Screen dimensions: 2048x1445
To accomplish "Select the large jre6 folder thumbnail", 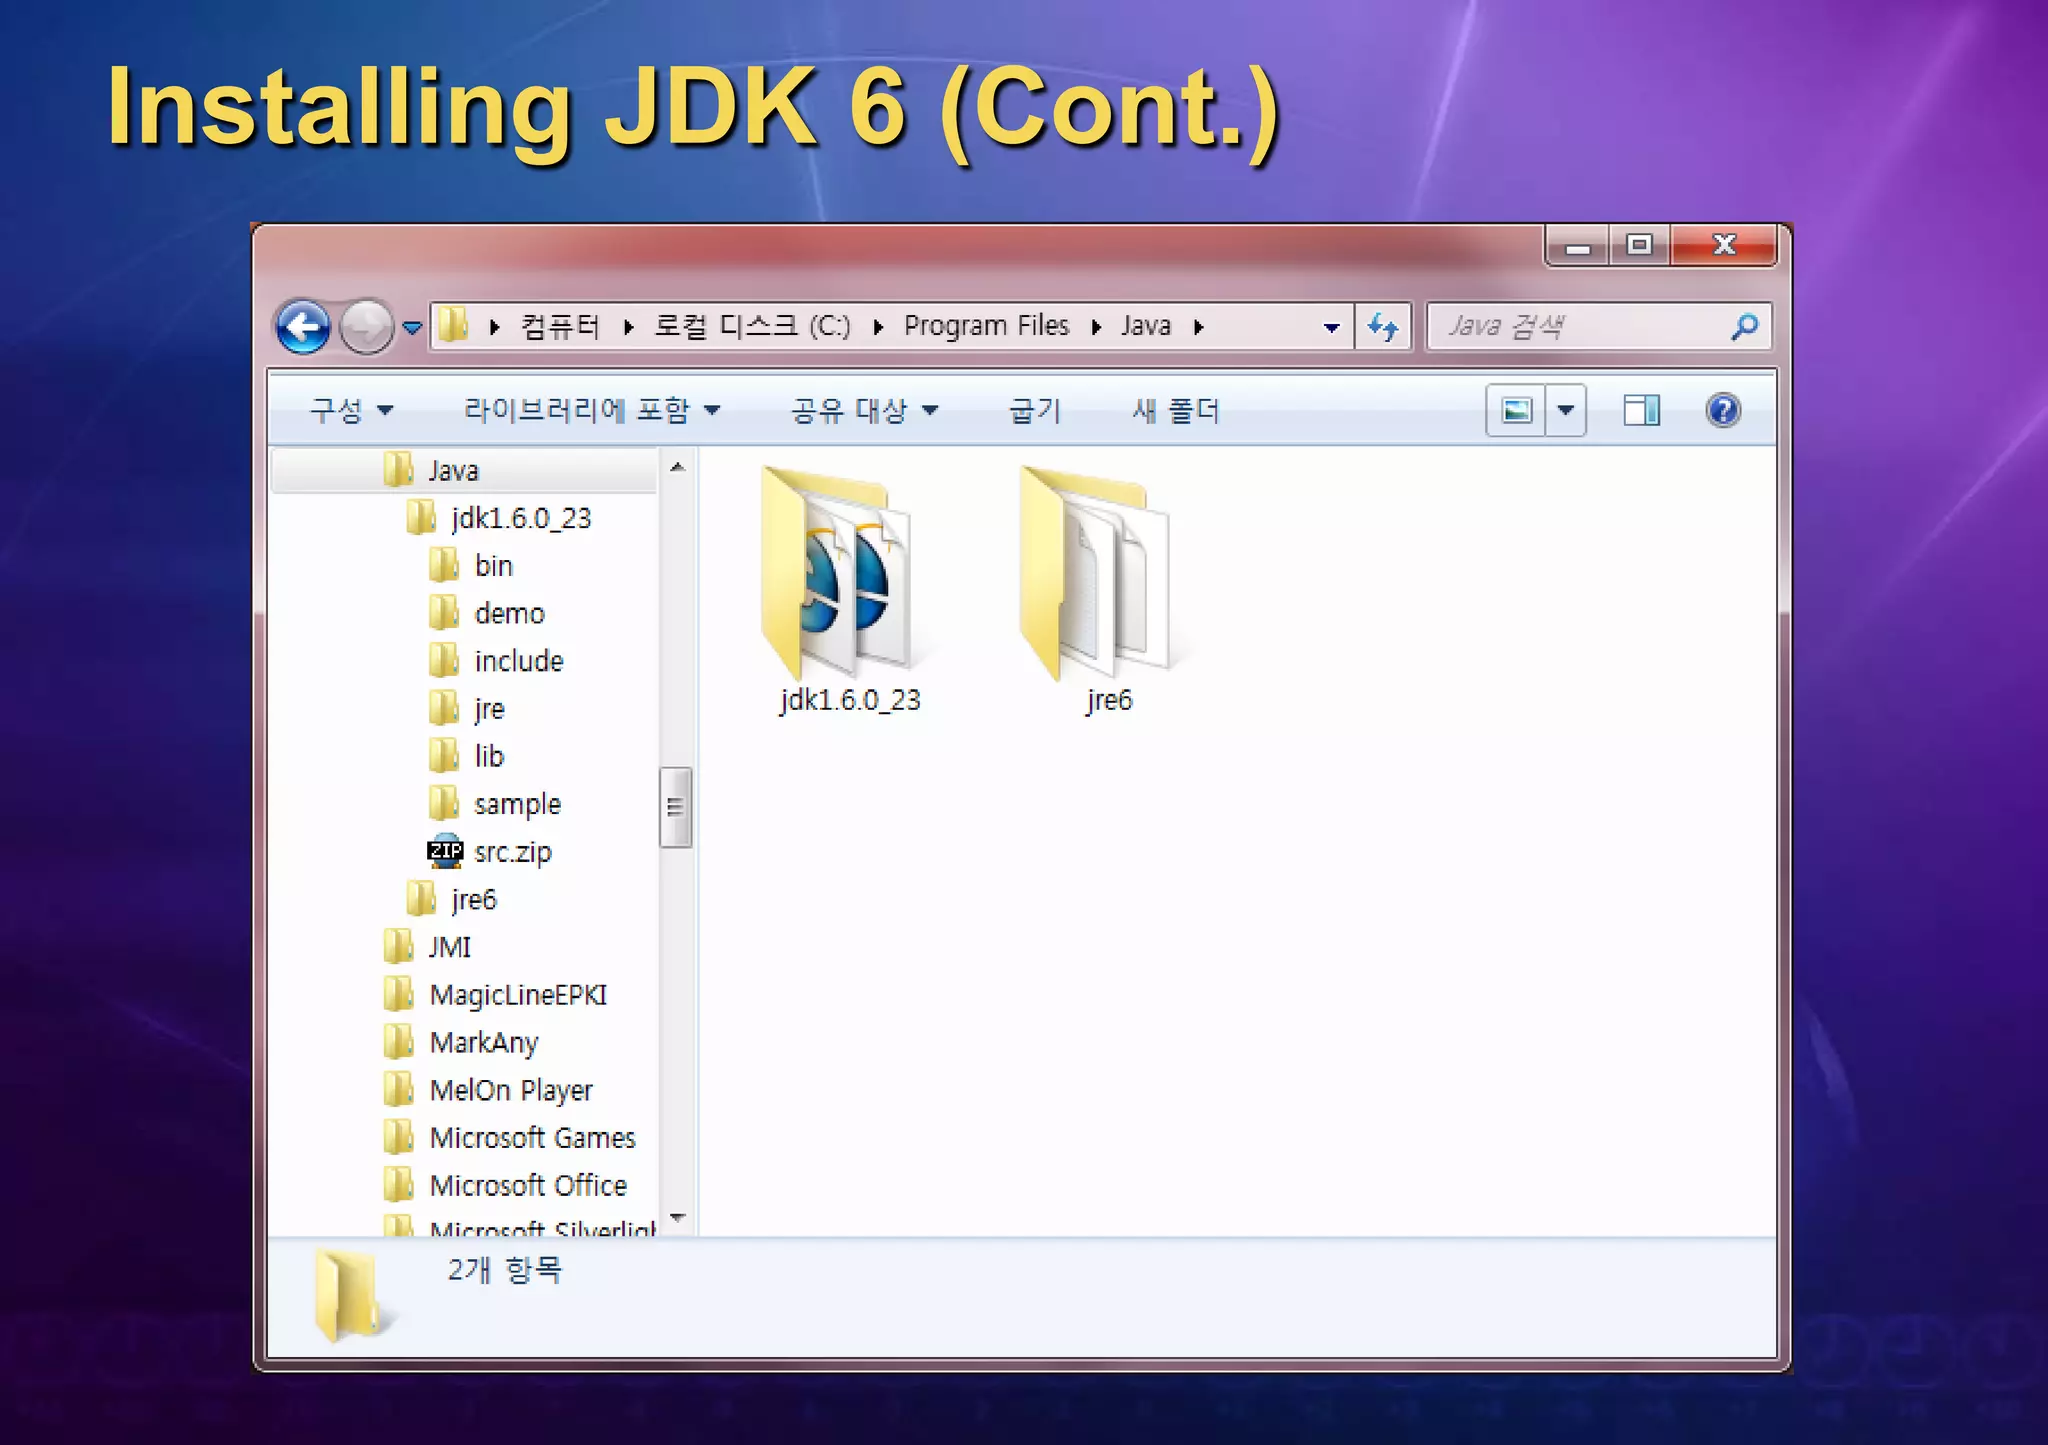I will 1107,590.
